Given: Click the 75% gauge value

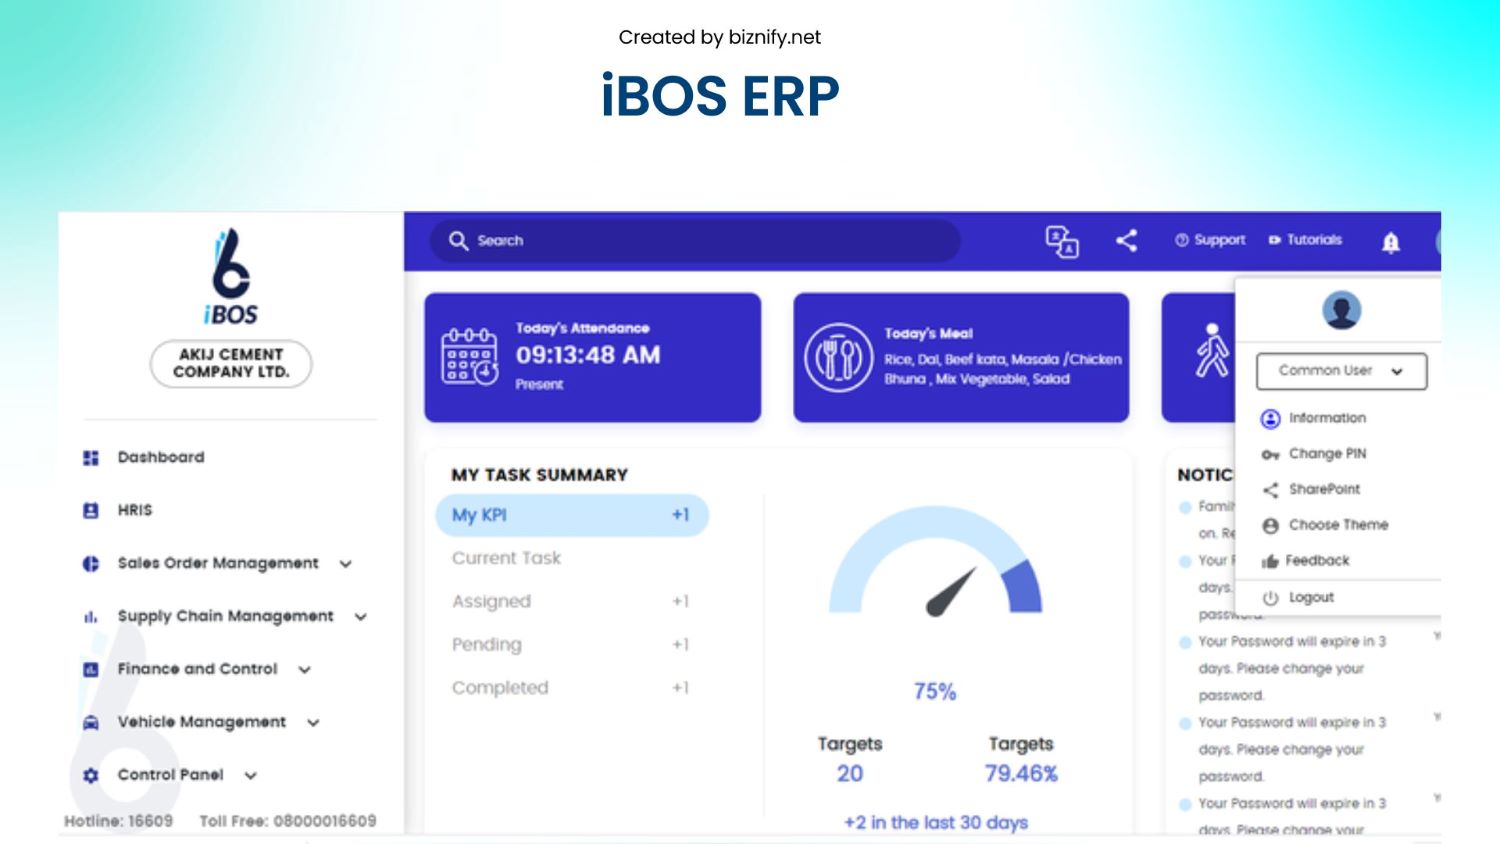Looking at the screenshot, I should [x=935, y=691].
